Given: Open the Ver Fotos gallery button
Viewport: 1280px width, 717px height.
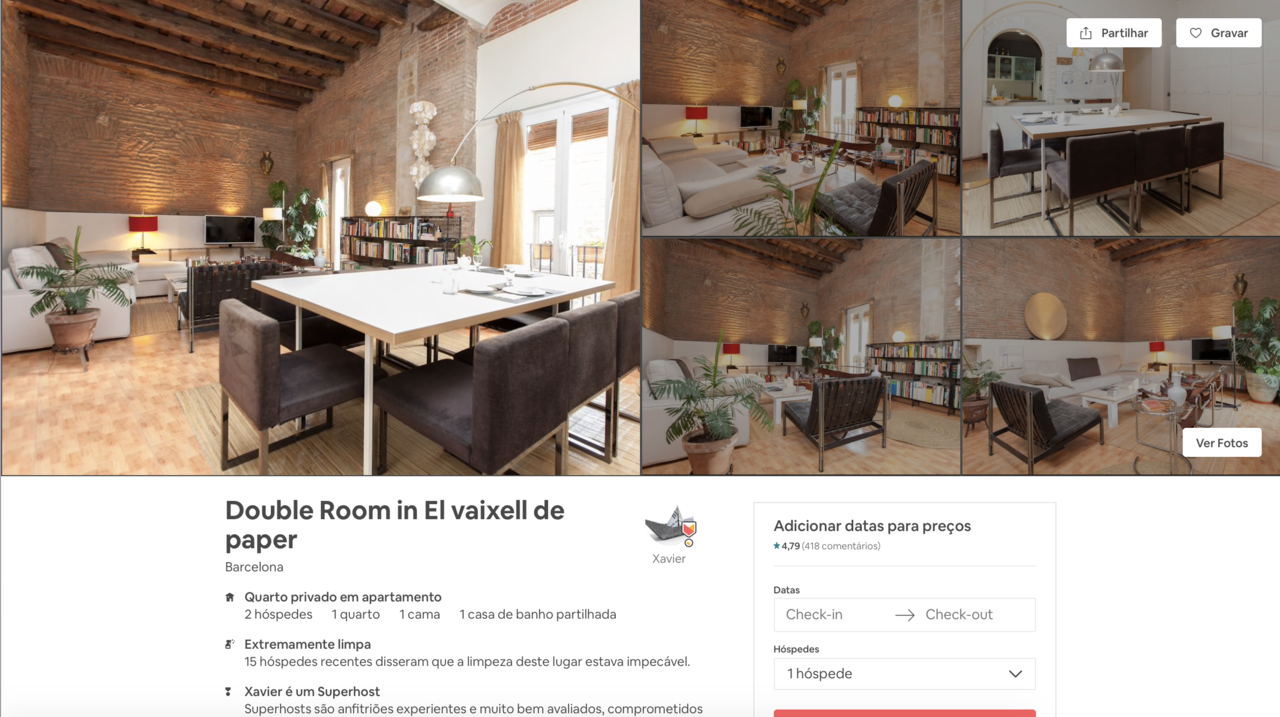Looking at the screenshot, I should click(1222, 443).
